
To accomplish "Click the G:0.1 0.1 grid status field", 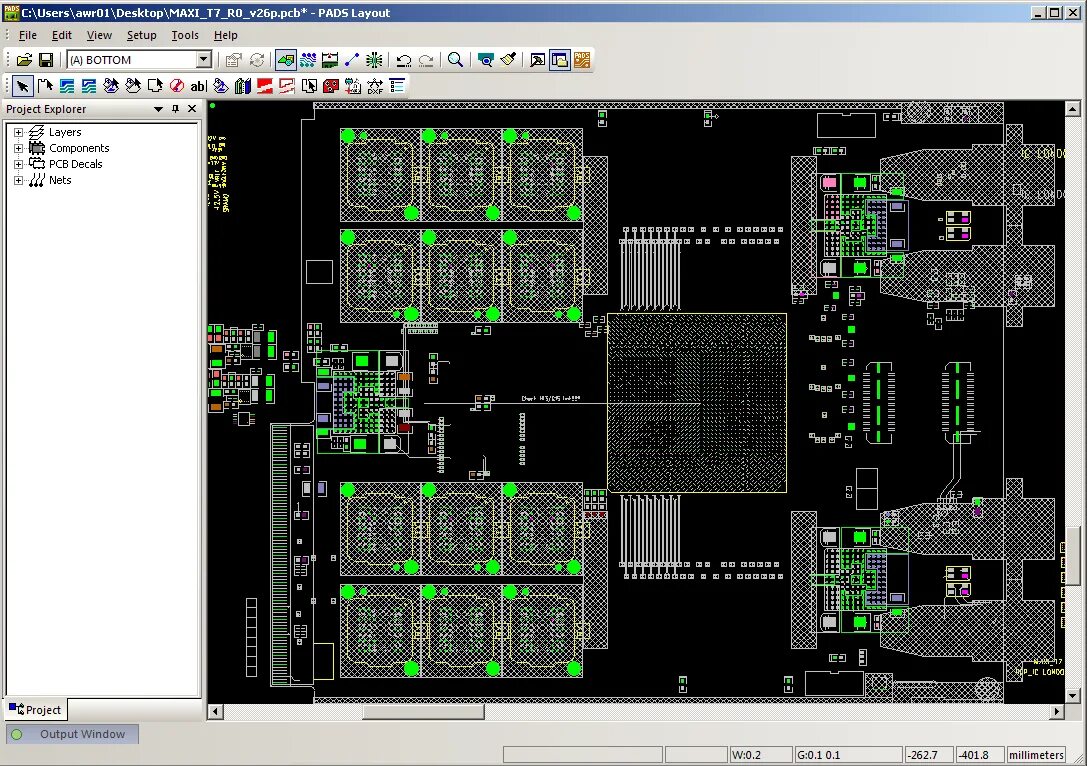I will click(x=849, y=755).
